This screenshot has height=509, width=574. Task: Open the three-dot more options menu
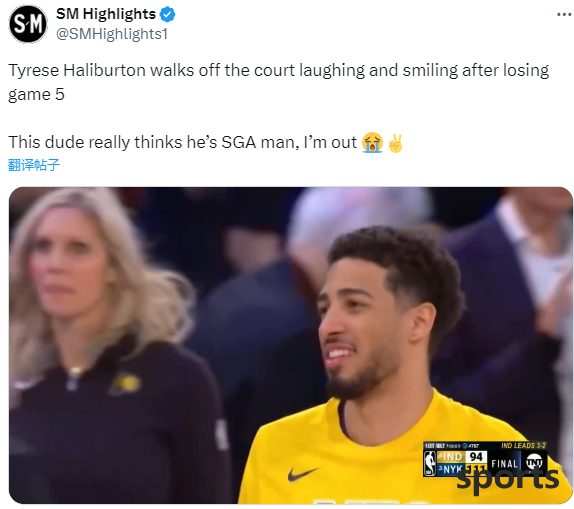[564, 15]
